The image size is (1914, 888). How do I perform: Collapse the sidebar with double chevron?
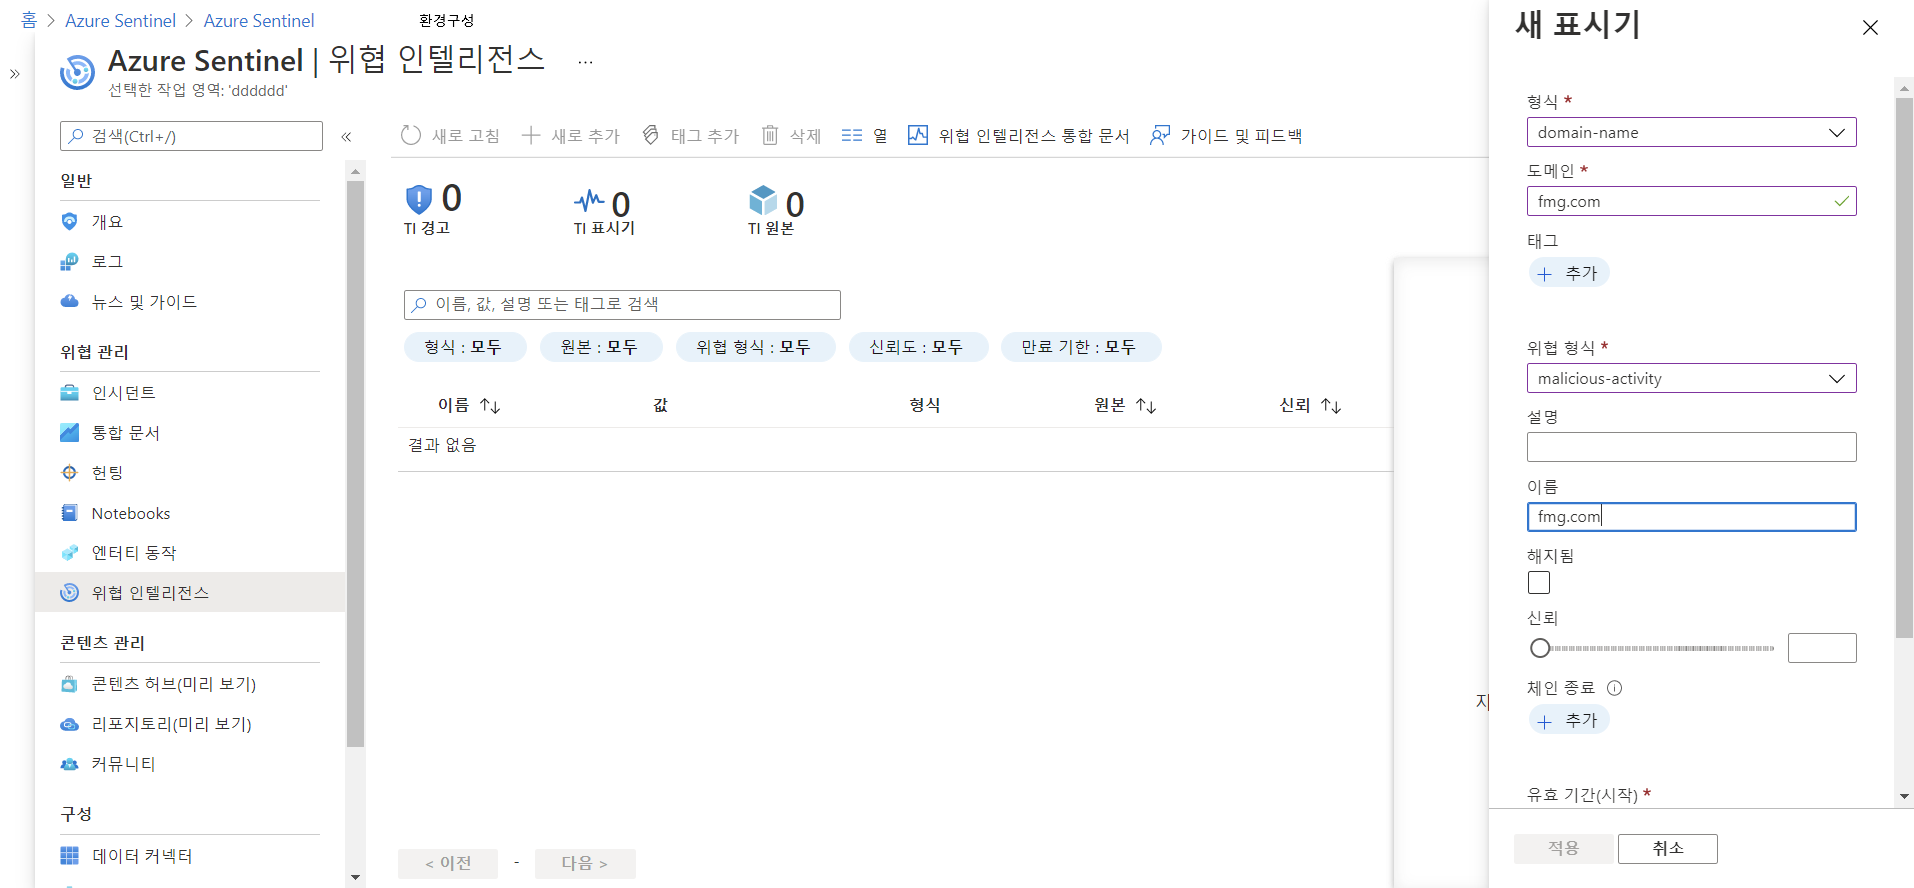346,137
